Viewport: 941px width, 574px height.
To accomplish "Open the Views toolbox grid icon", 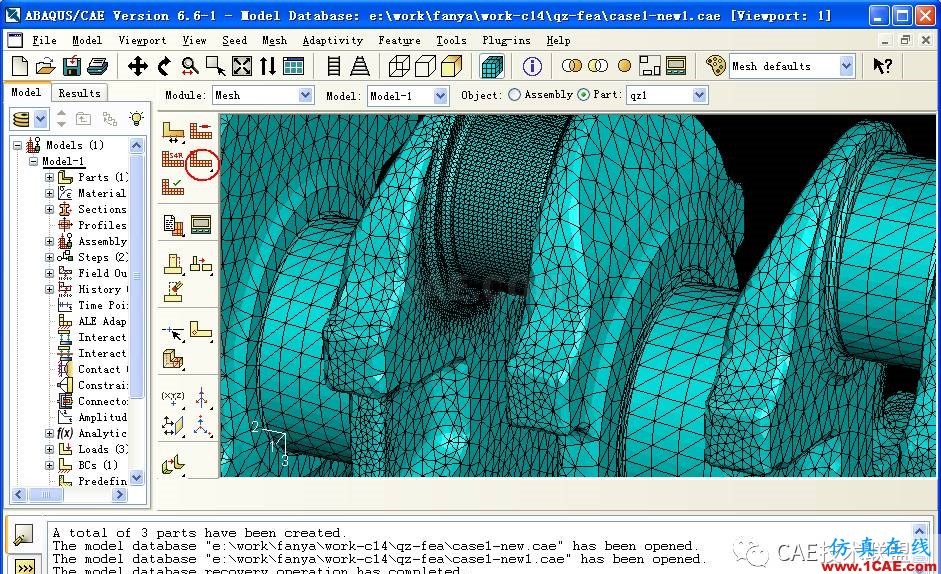I will (x=293, y=66).
